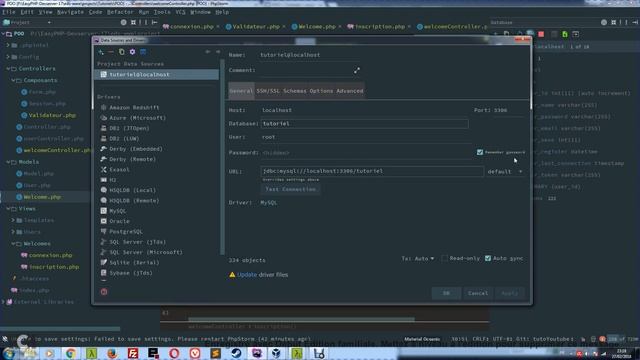Collapse the Views folder

point(8,209)
